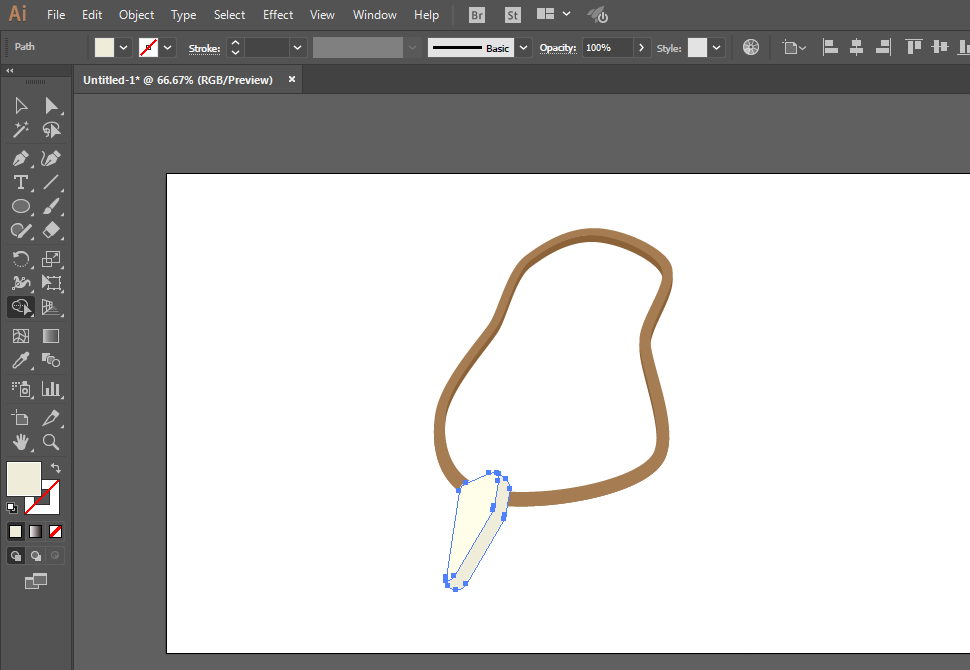The height and width of the screenshot is (670, 970).
Task: Click the toolbox Stroke swatch
Action: 49,504
